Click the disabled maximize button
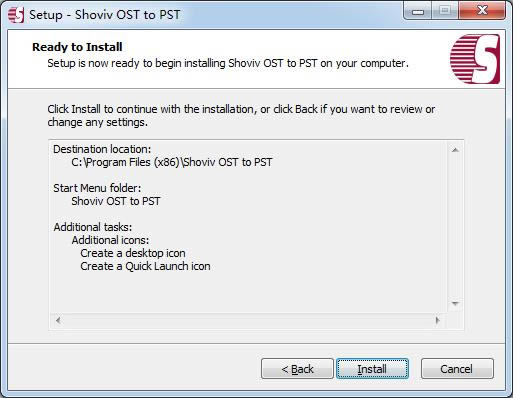513x398 pixels. 445,12
